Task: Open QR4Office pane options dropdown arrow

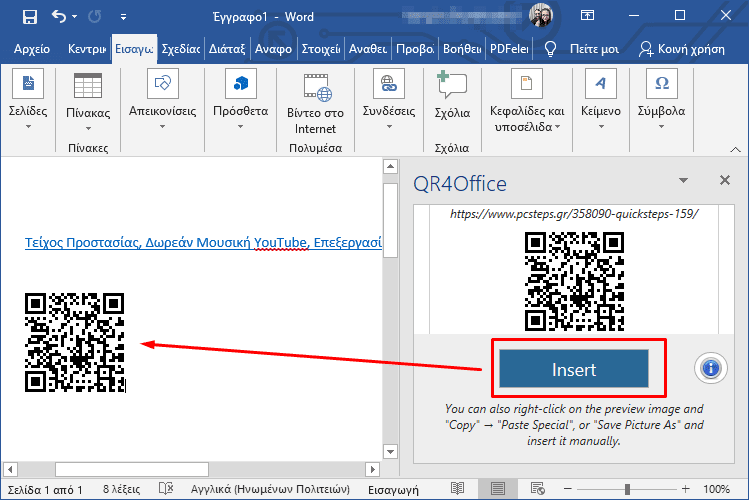Action: 683,180
